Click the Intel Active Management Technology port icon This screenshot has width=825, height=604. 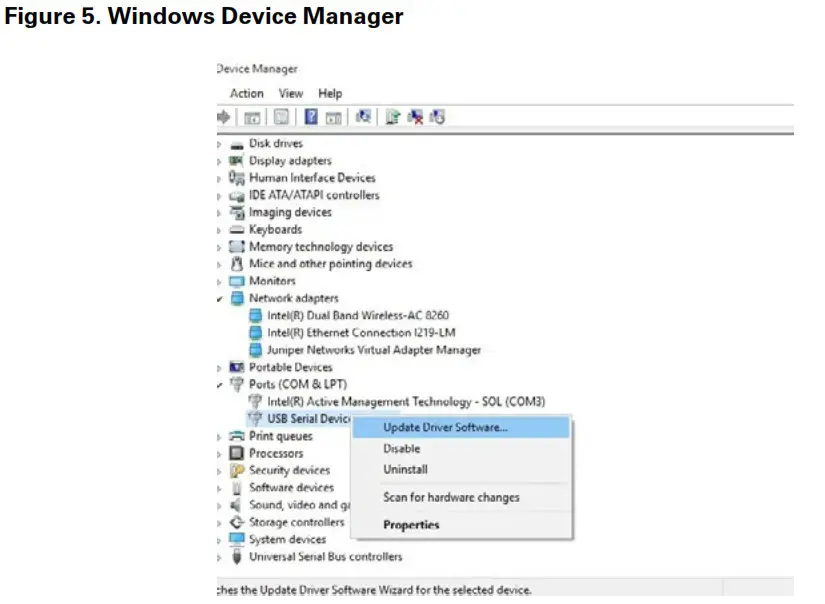(255, 401)
